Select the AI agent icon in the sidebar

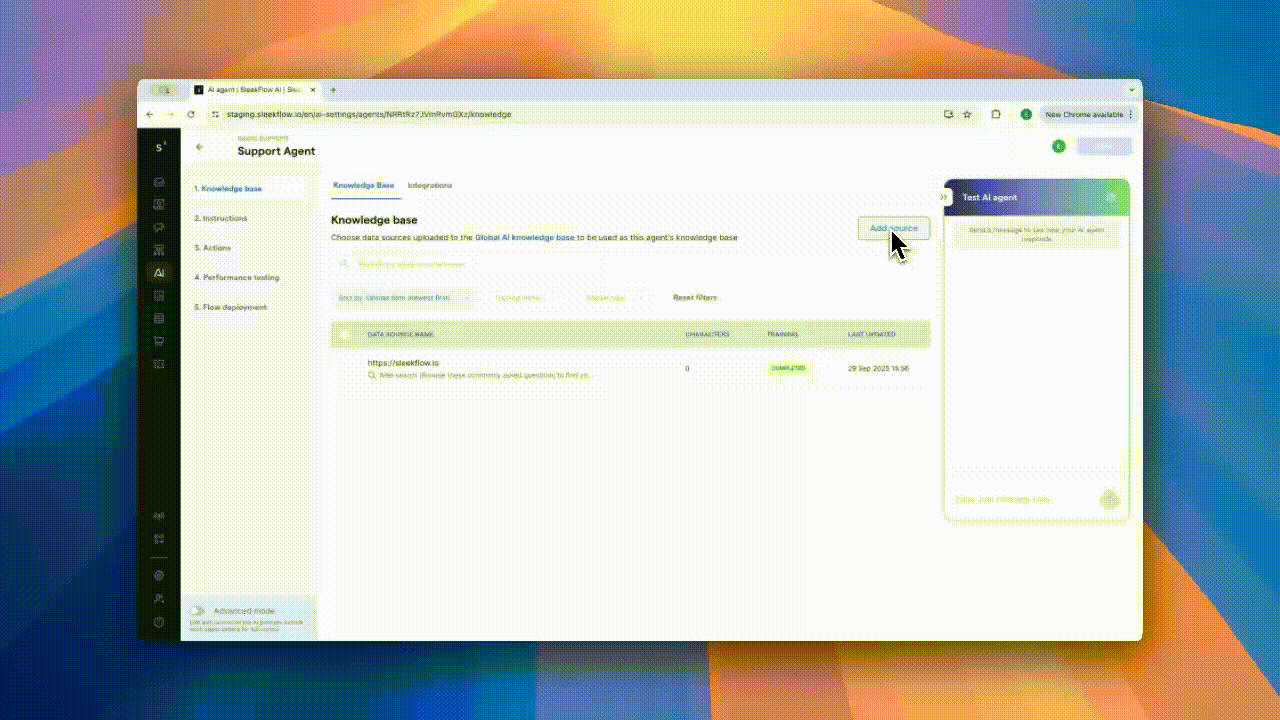pos(159,272)
